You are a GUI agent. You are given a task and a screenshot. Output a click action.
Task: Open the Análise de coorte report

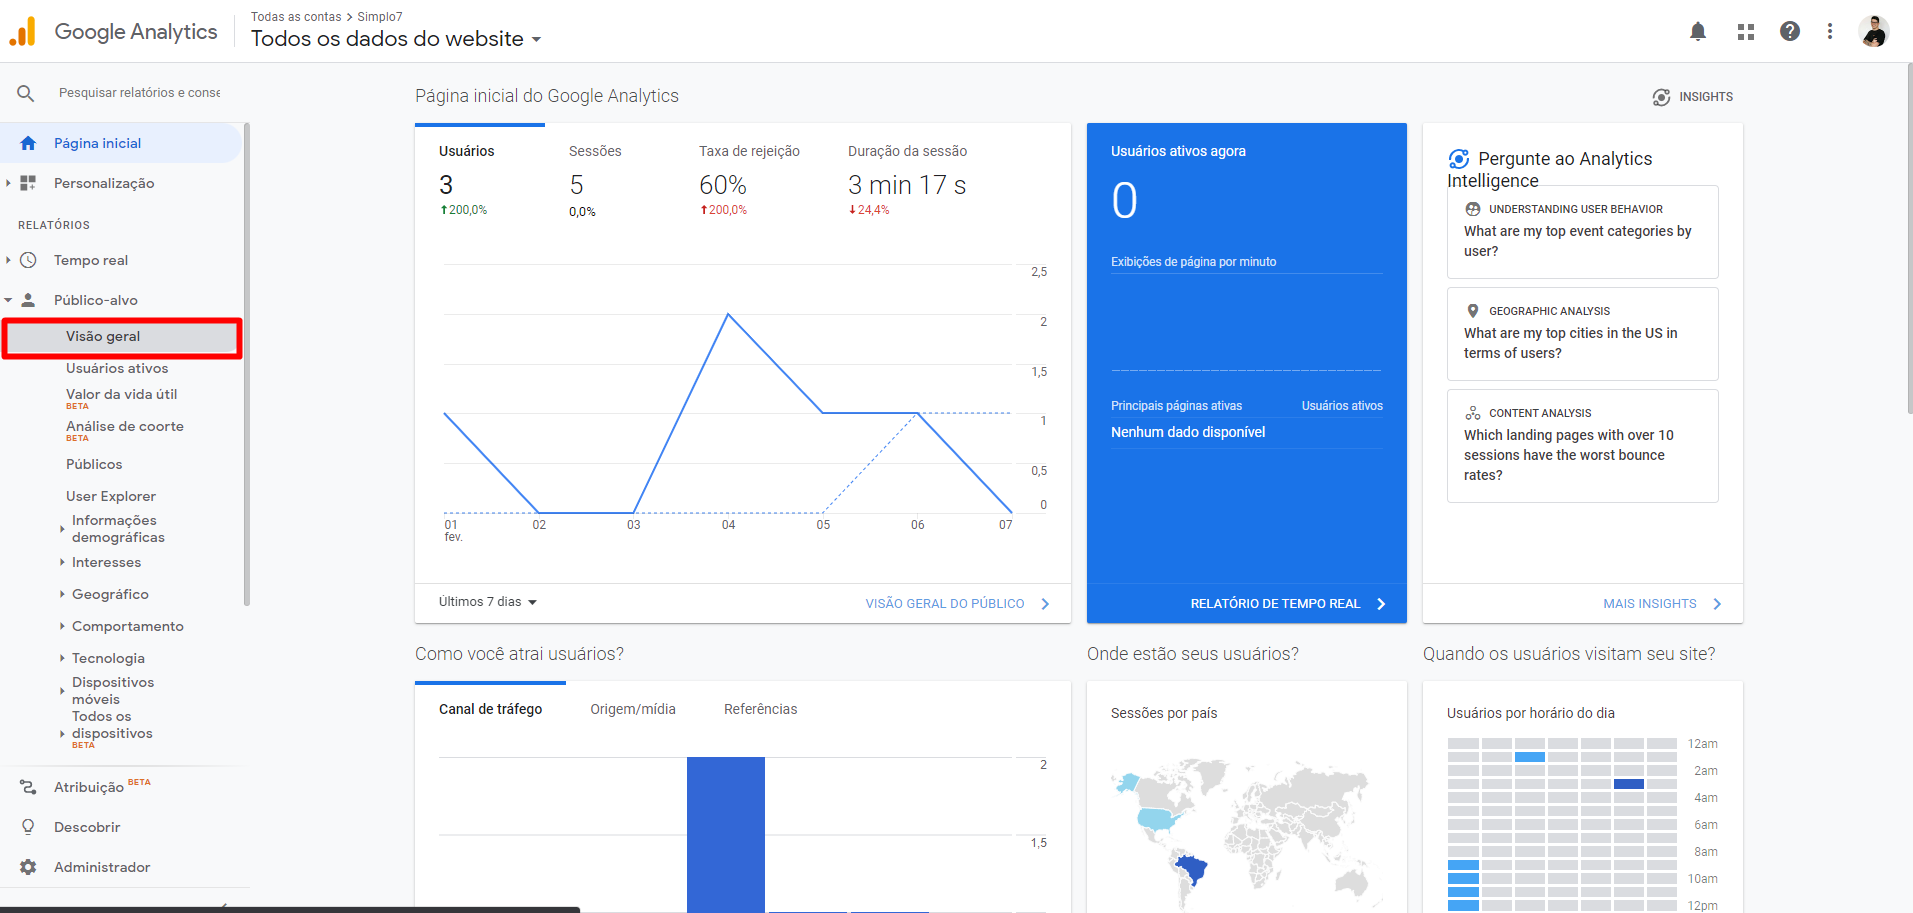click(x=125, y=427)
